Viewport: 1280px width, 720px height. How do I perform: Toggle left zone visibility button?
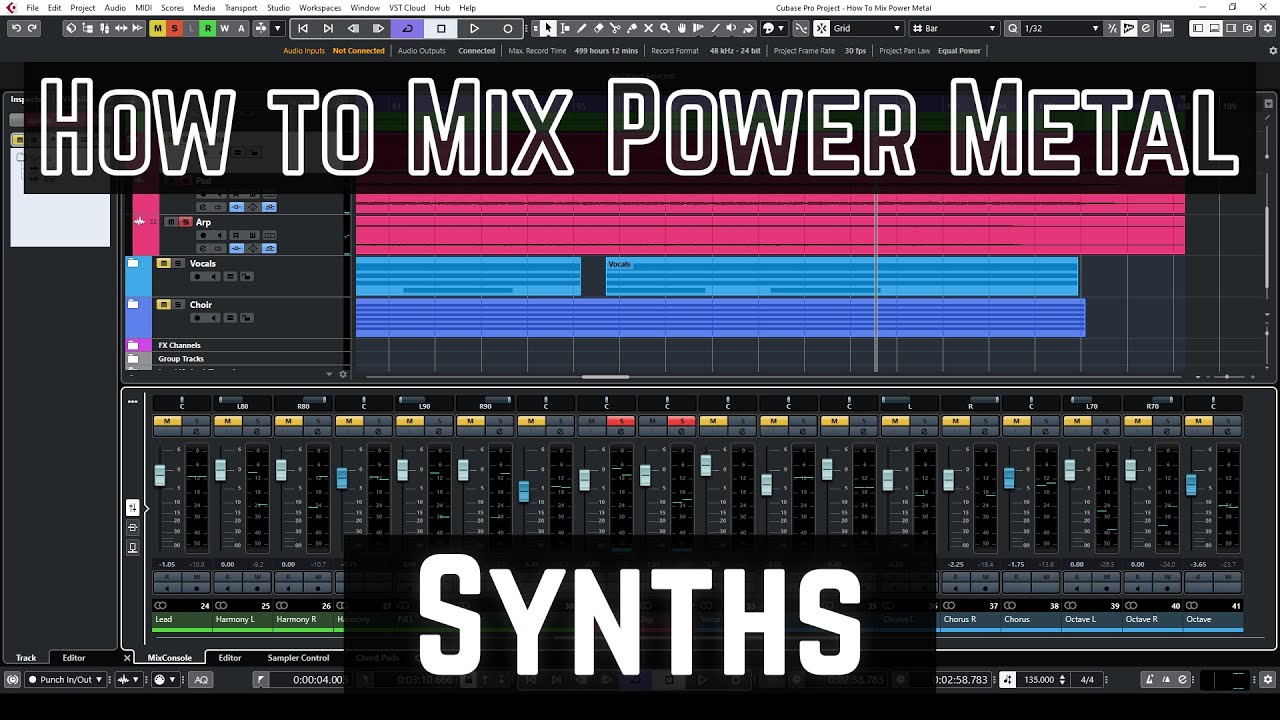[x=1197, y=28]
